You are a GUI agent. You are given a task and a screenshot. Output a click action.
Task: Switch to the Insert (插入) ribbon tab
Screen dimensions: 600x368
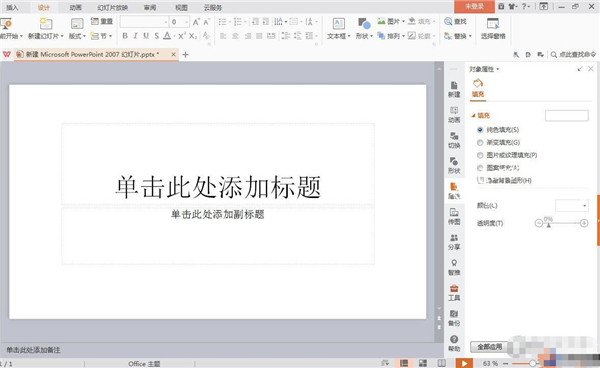(13, 7)
